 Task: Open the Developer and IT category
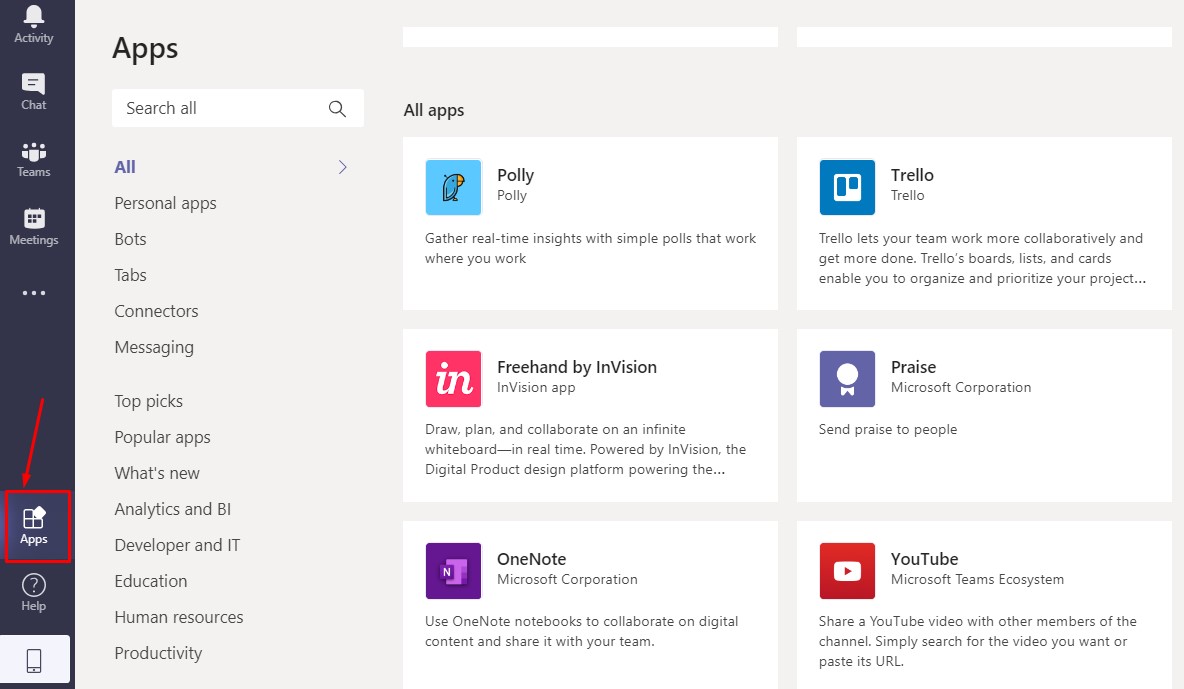(177, 545)
